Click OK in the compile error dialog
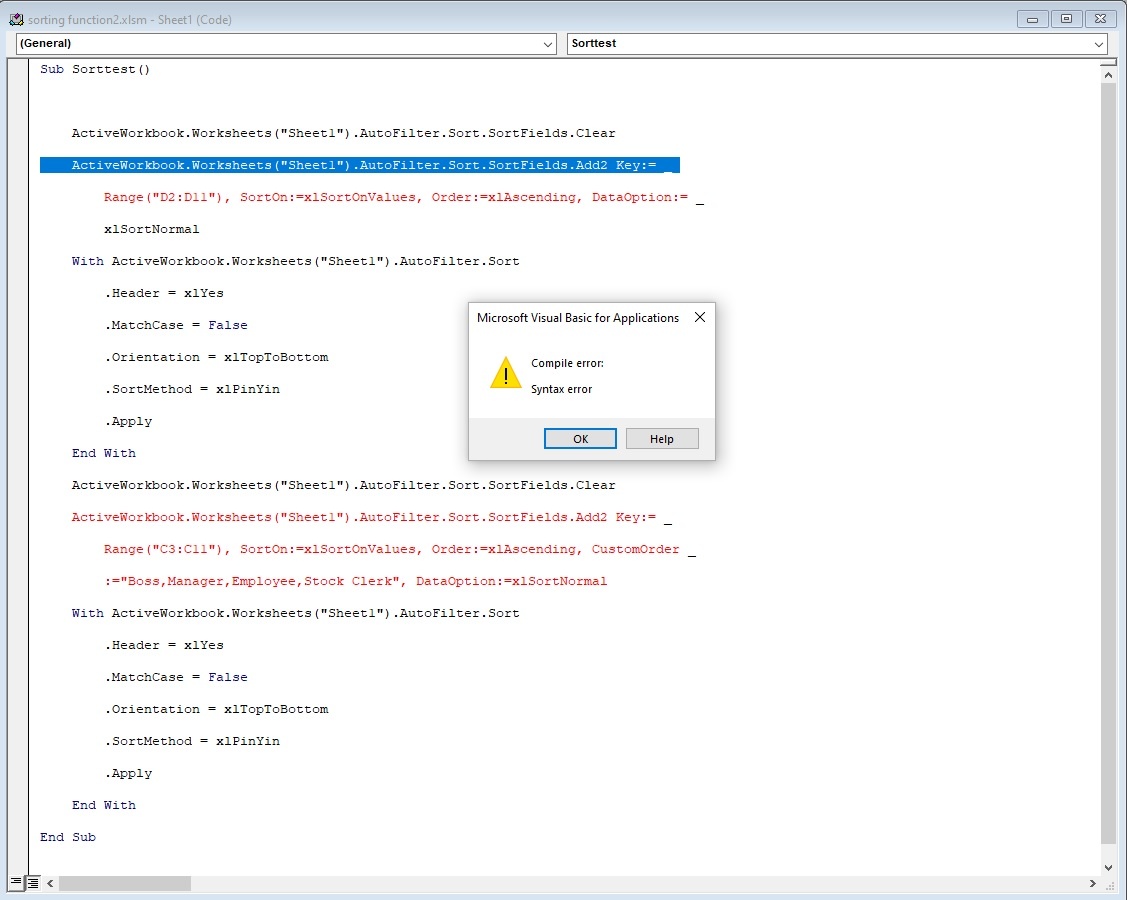 coord(580,438)
